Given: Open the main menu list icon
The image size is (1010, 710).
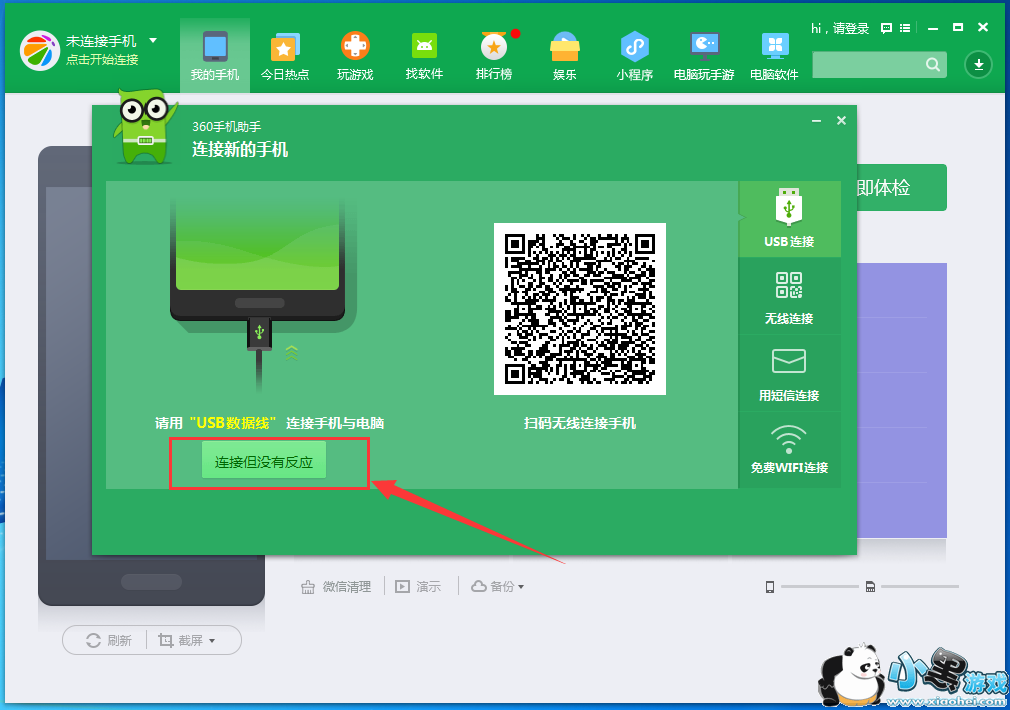Looking at the screenshot, I should 905,28.
